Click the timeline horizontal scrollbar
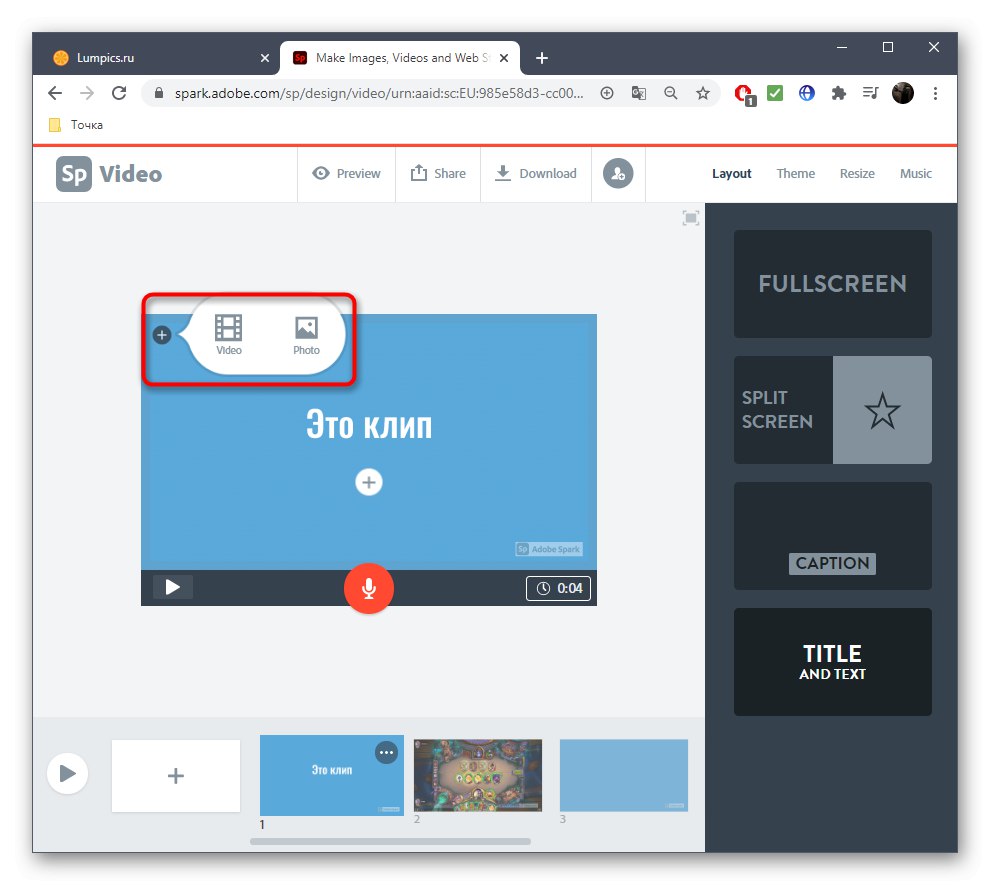 click(390, 841)
